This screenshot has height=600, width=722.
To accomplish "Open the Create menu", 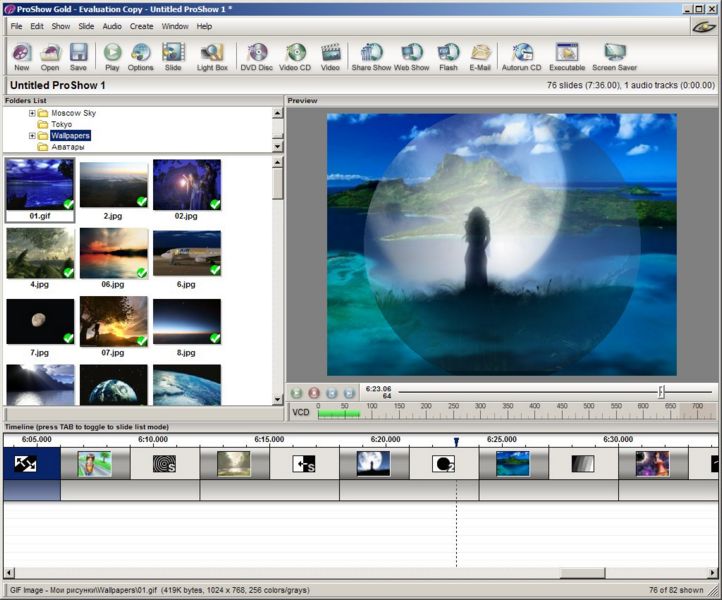I will coord(141,26).
